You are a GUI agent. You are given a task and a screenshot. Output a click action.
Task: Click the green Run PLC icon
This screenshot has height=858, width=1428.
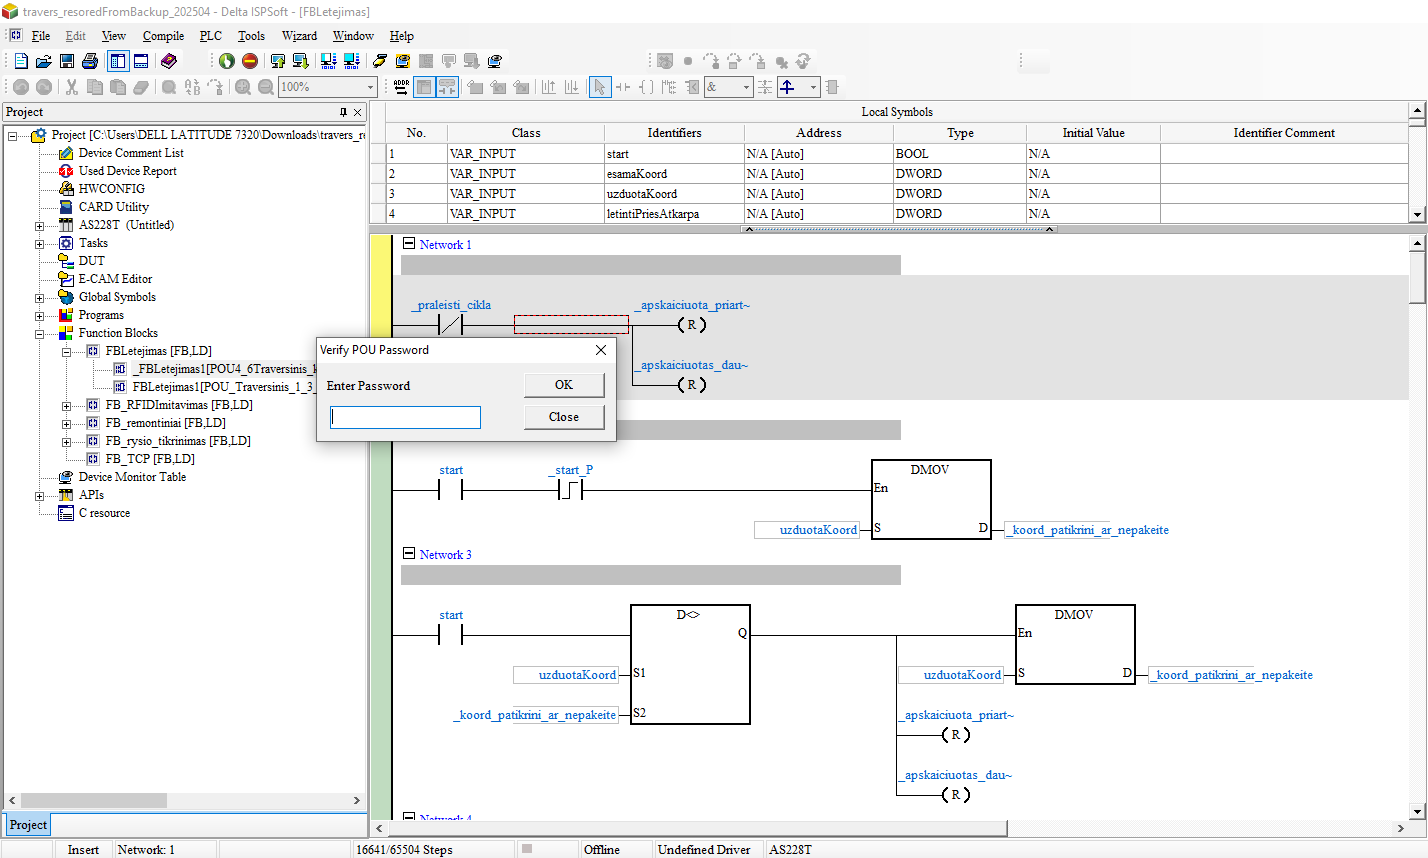pyautogui.click(x=227, y=61)
